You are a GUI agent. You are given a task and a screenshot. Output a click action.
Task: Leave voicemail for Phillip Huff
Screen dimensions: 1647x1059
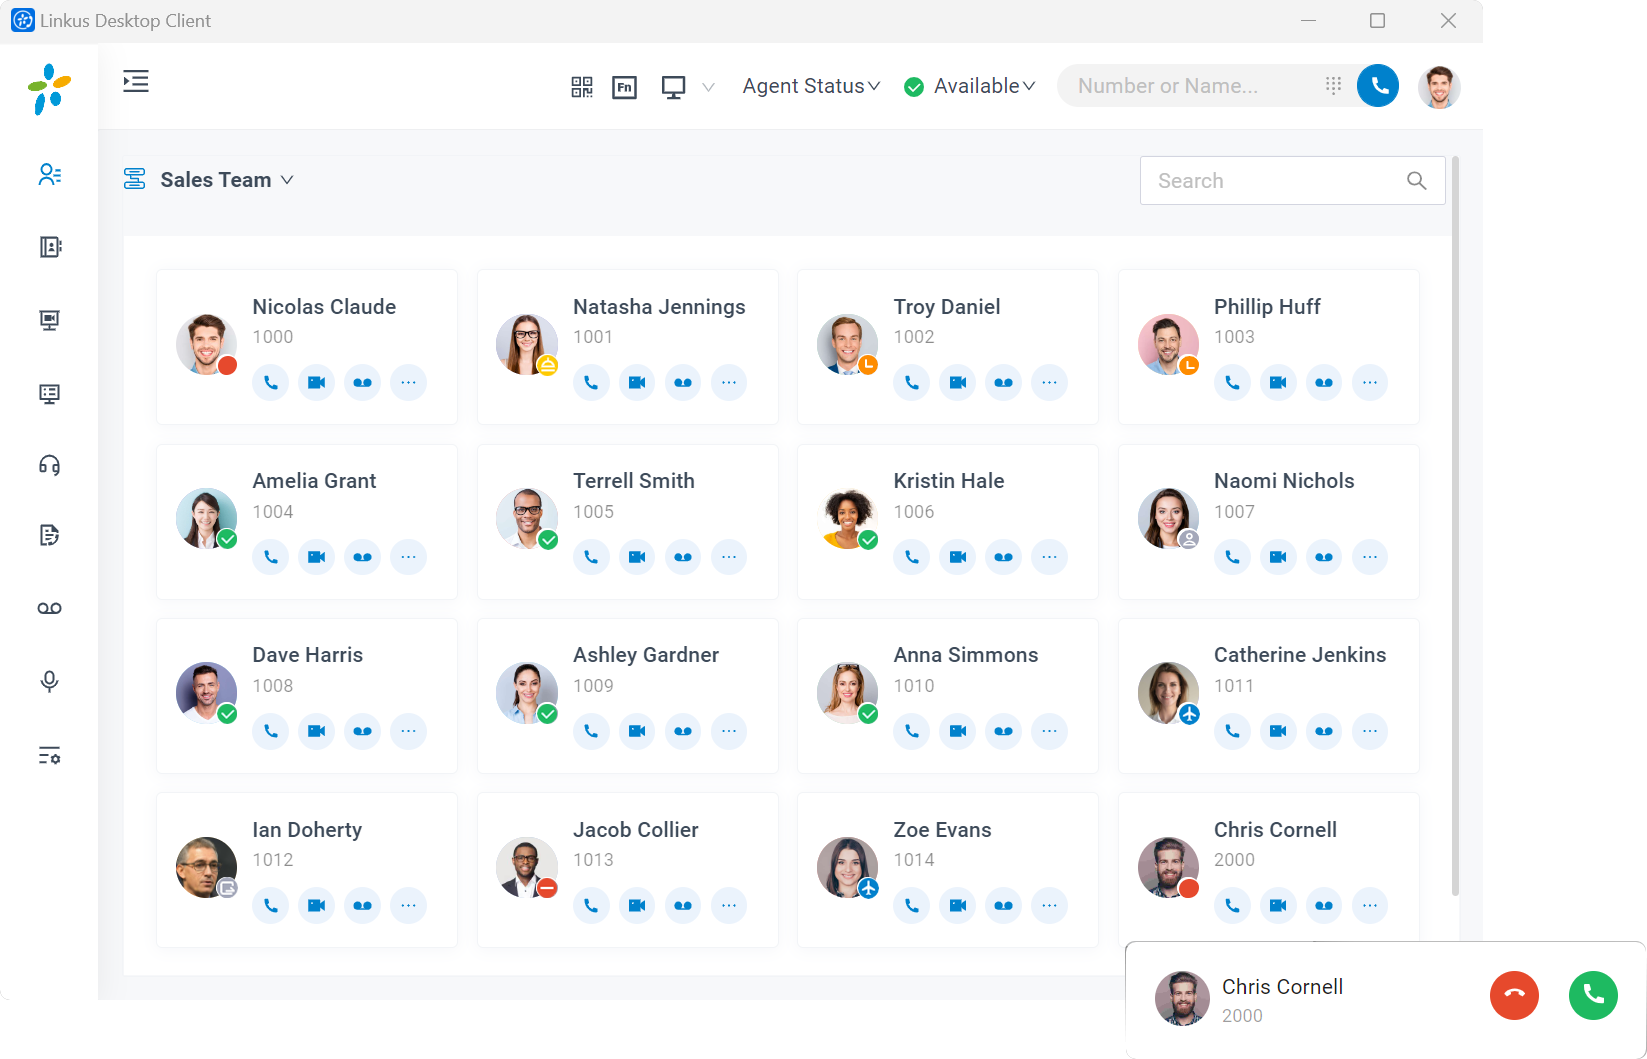pos(1324,382)
